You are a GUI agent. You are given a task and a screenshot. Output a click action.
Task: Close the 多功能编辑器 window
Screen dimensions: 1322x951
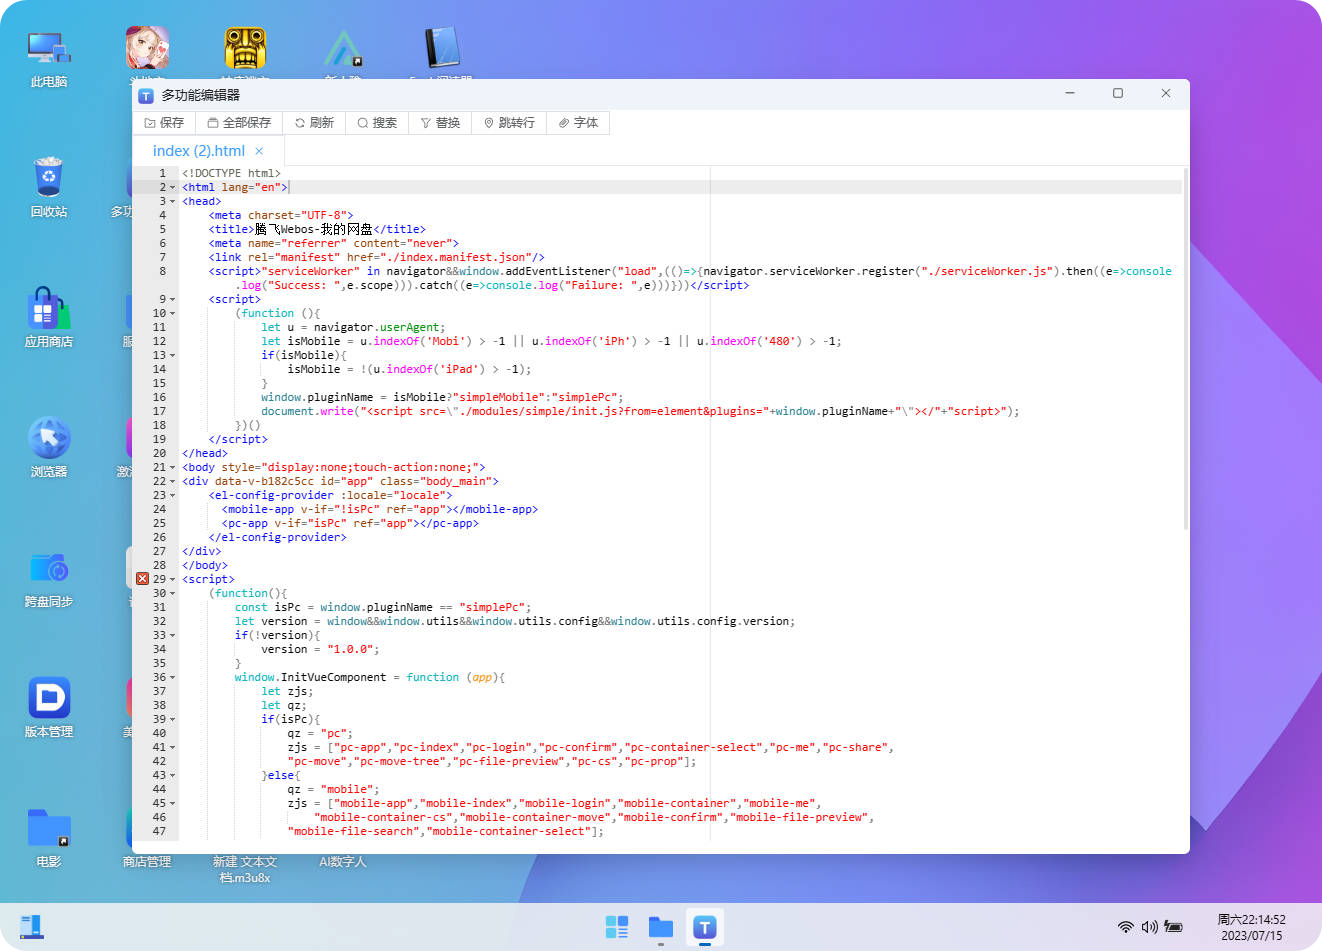1166,93
